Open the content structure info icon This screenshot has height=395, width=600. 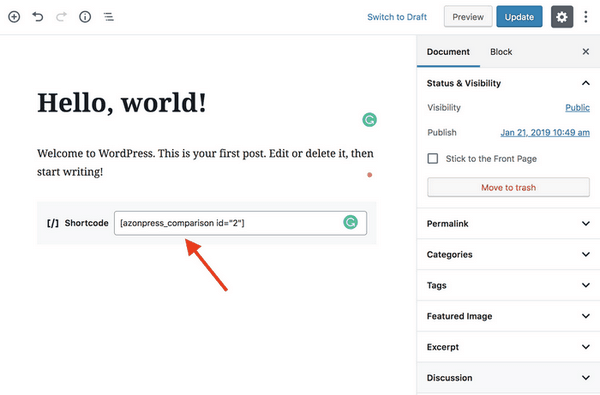click(85, 17)
